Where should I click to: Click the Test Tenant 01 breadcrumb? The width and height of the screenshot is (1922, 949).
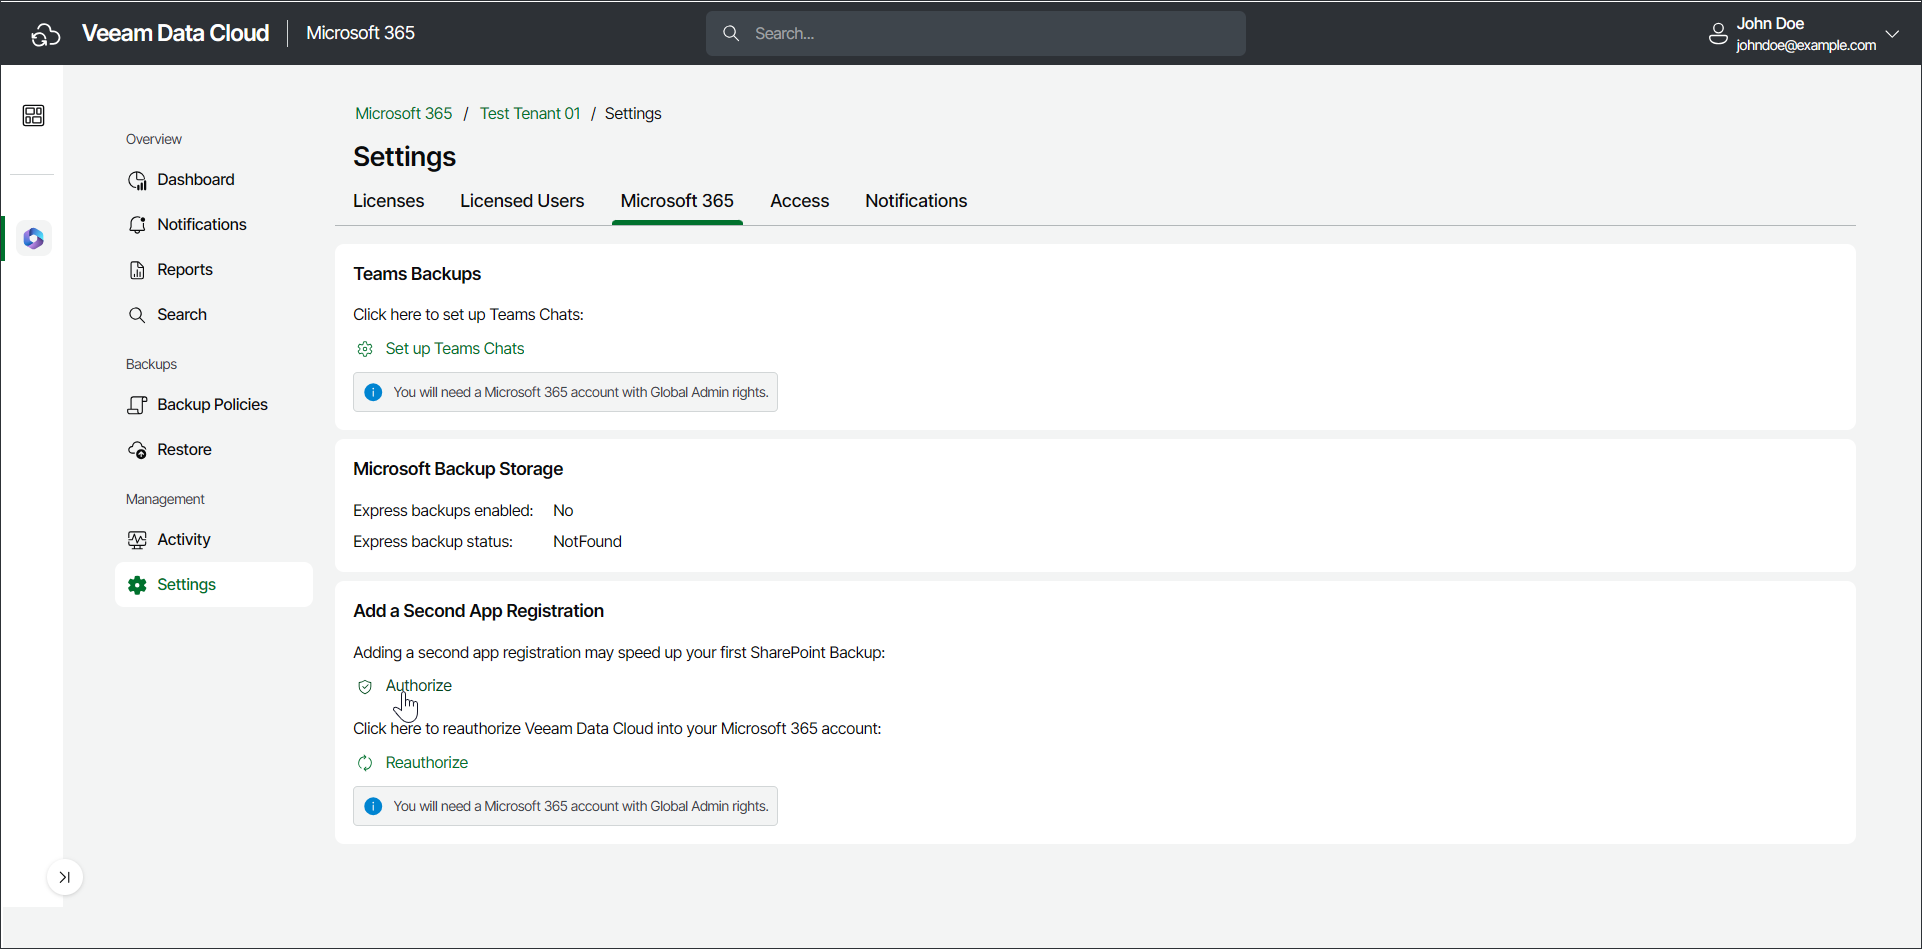coord(530,114)
